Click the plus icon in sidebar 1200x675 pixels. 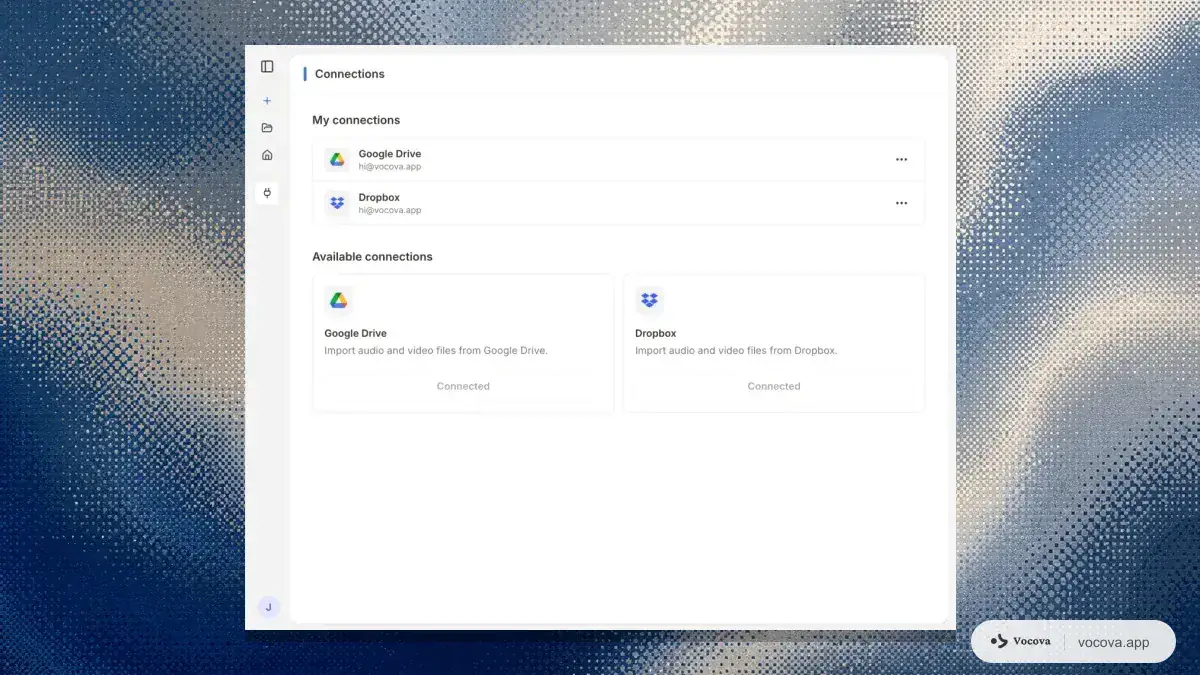click(x=267, y=101)
